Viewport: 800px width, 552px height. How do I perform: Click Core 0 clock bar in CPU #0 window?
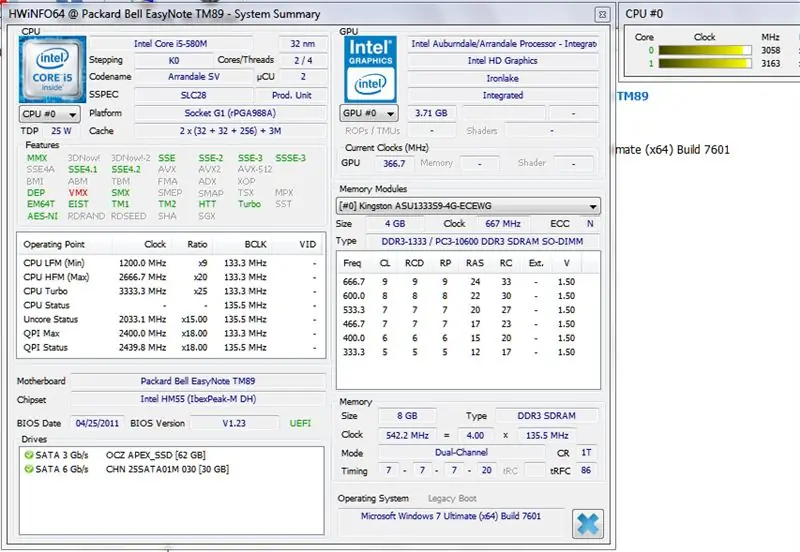click(x=705, y=50)
